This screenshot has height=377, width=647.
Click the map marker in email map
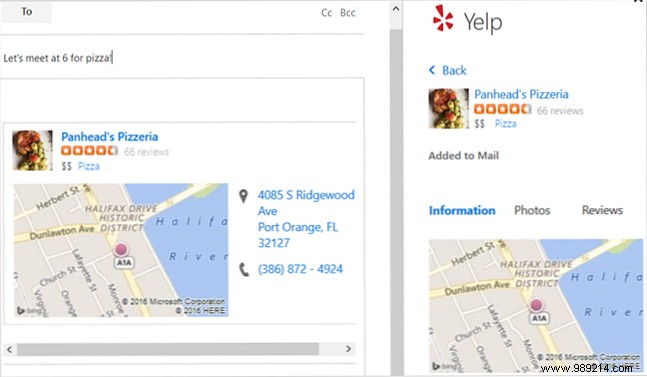coord(121,249)
